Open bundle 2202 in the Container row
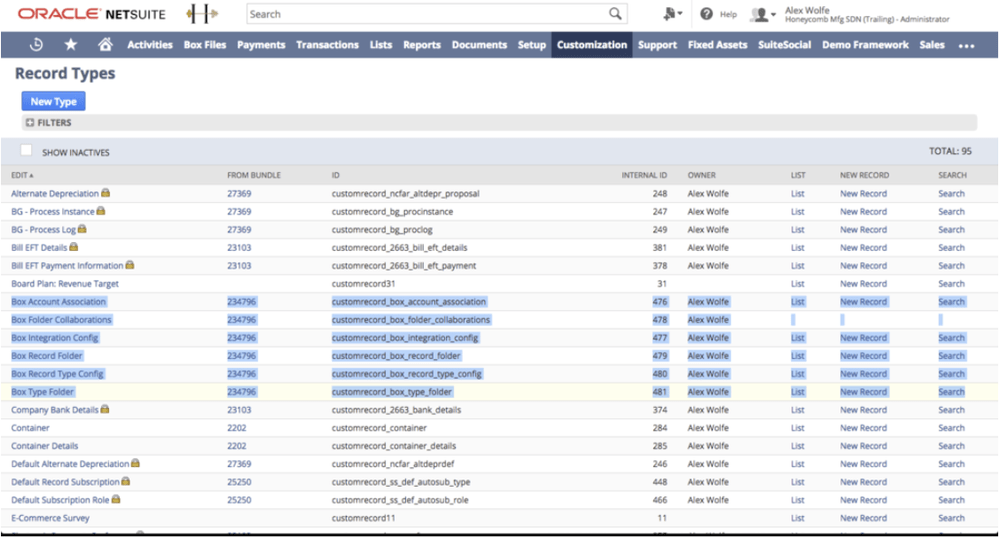The height and width of the screenshot is (537, 999). tap(236, 427)
